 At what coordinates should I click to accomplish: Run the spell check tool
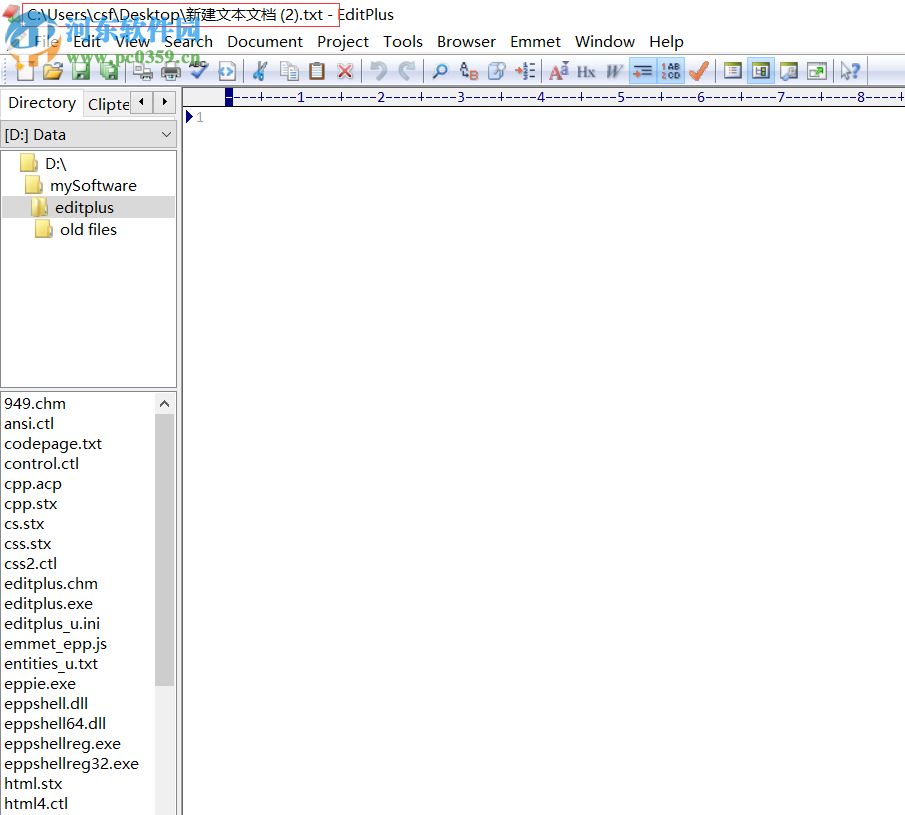(199, 71)
